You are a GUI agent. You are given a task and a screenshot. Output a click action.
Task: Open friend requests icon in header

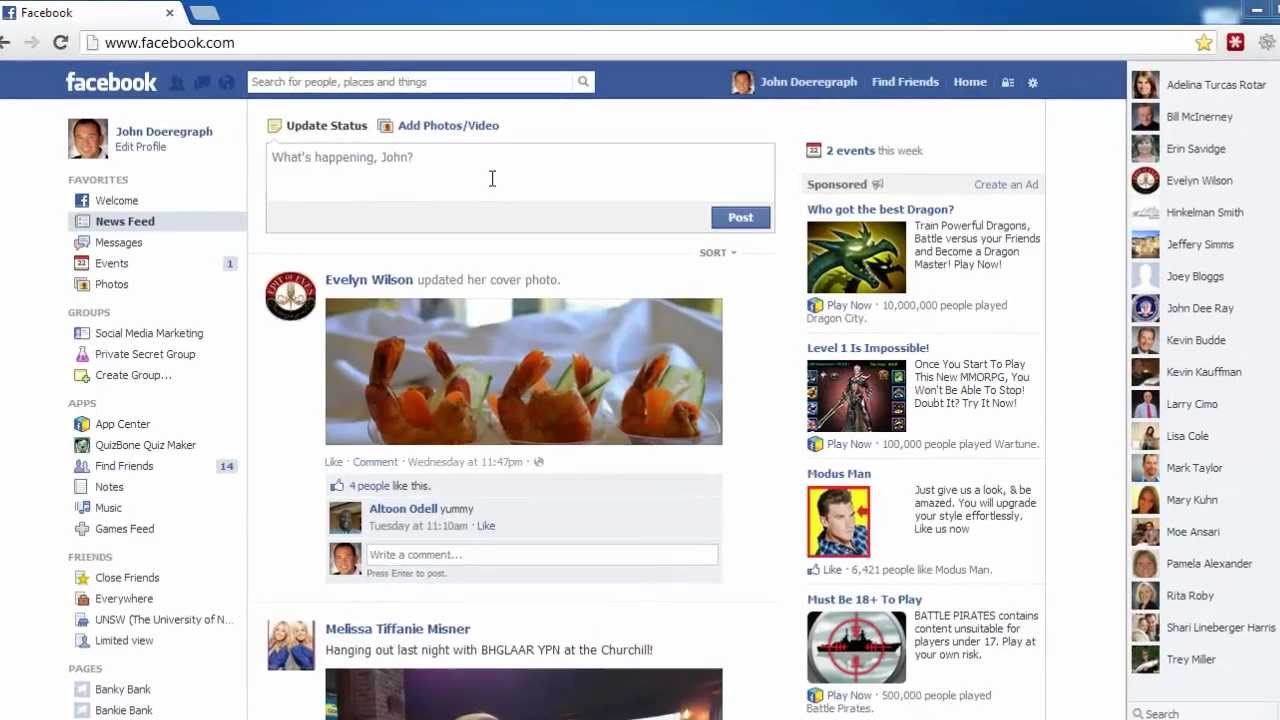[x=177, y=83]
